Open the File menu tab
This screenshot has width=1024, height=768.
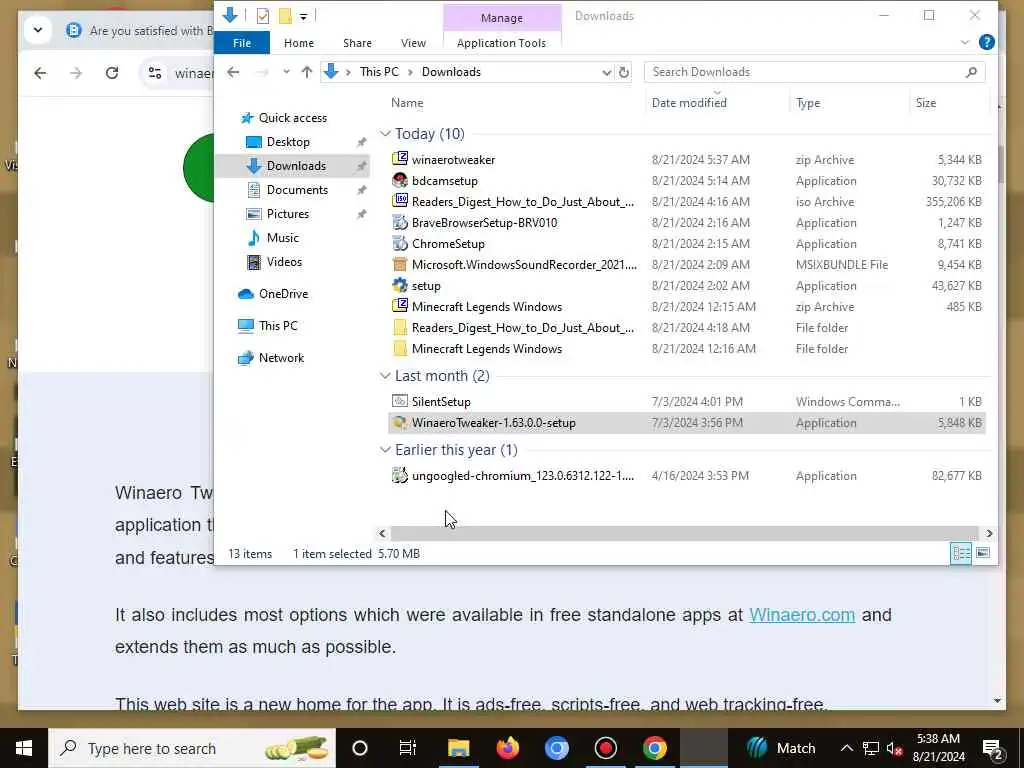click(x=242, y=43)
